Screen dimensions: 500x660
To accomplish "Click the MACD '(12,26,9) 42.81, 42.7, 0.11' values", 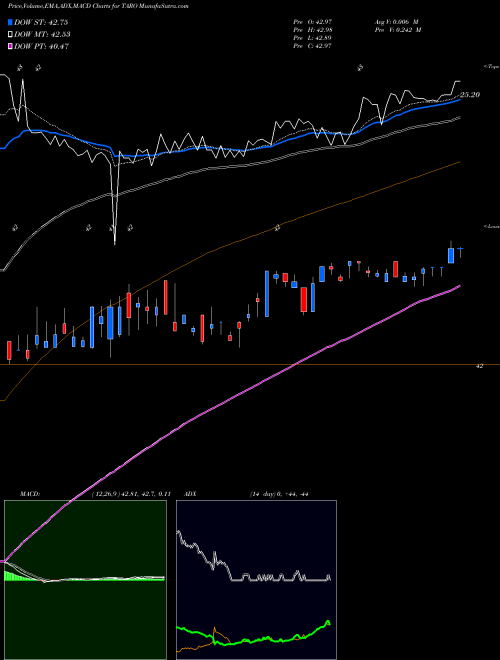I will point(131,494).
